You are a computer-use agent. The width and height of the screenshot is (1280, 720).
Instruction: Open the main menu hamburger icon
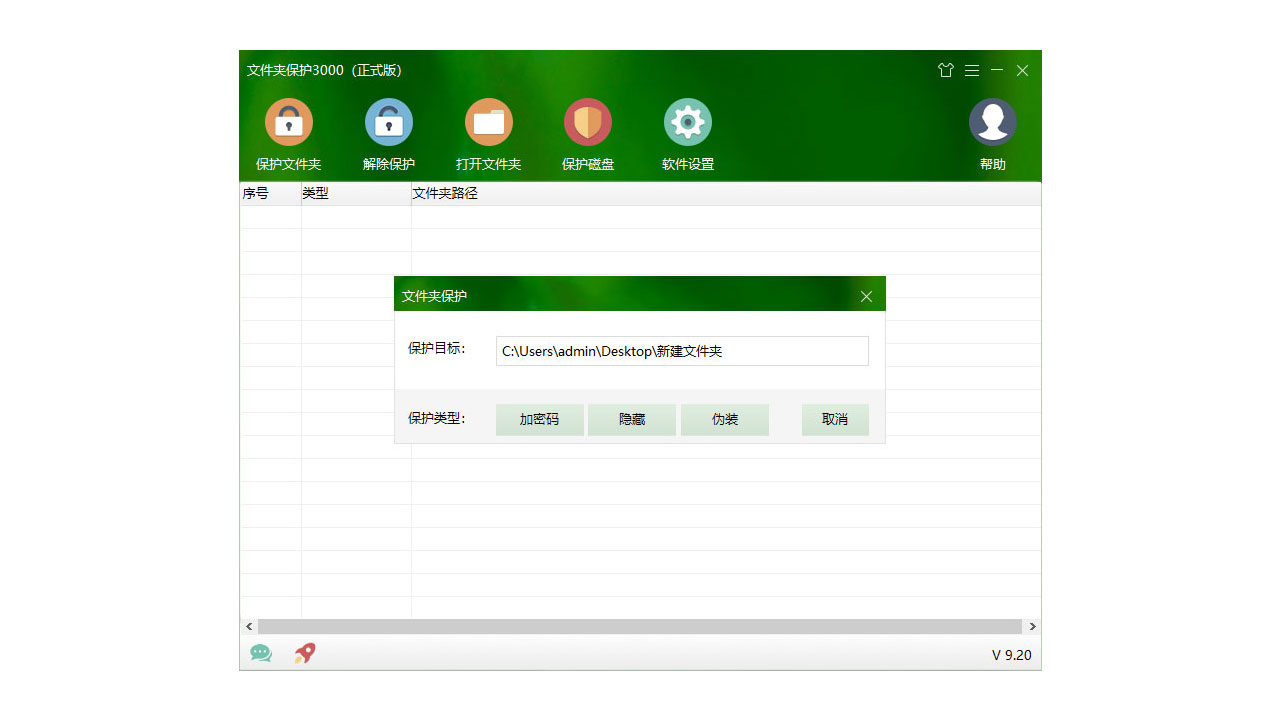point(972,70)
